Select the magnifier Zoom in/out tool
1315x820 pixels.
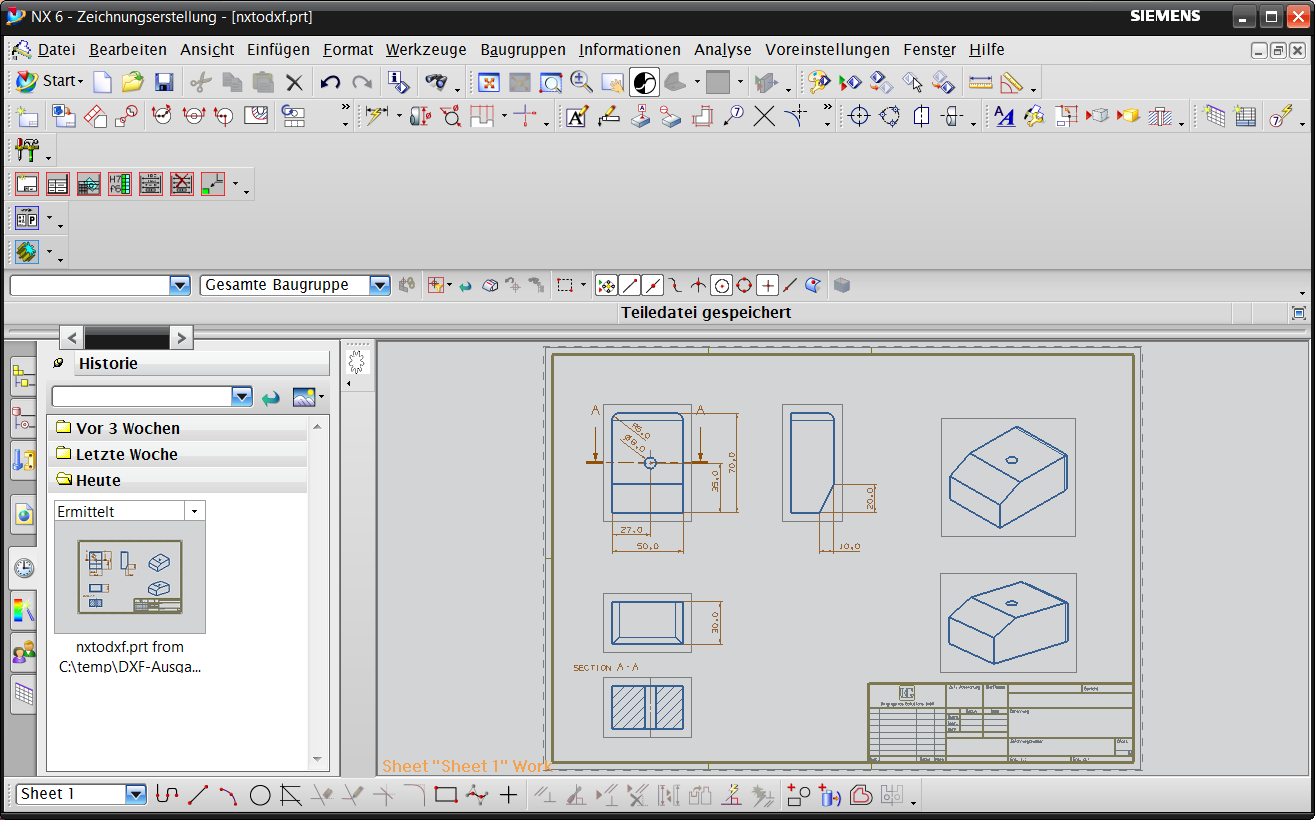[581, 82]
